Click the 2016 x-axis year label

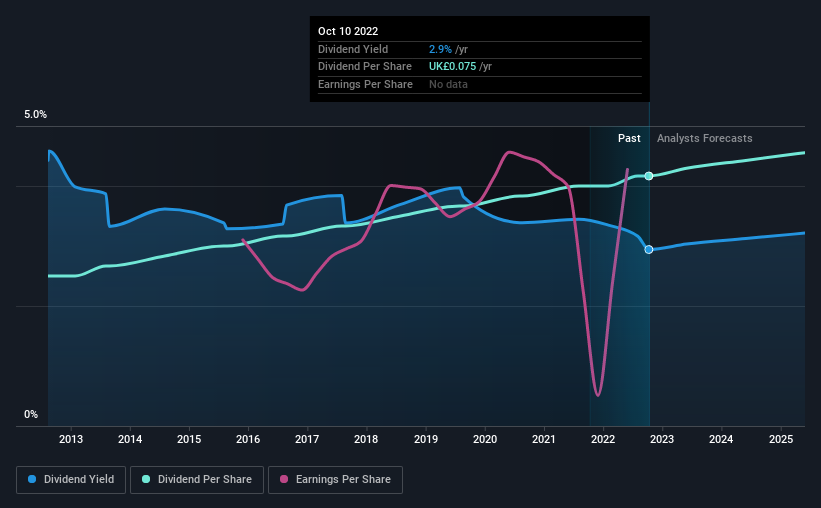point(248,439)
